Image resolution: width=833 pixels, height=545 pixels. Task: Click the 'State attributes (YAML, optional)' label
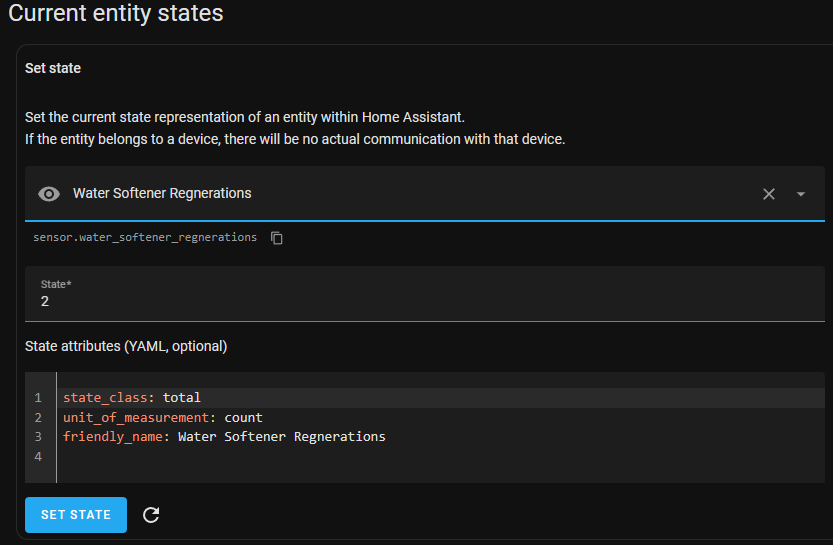coord(126,346)
